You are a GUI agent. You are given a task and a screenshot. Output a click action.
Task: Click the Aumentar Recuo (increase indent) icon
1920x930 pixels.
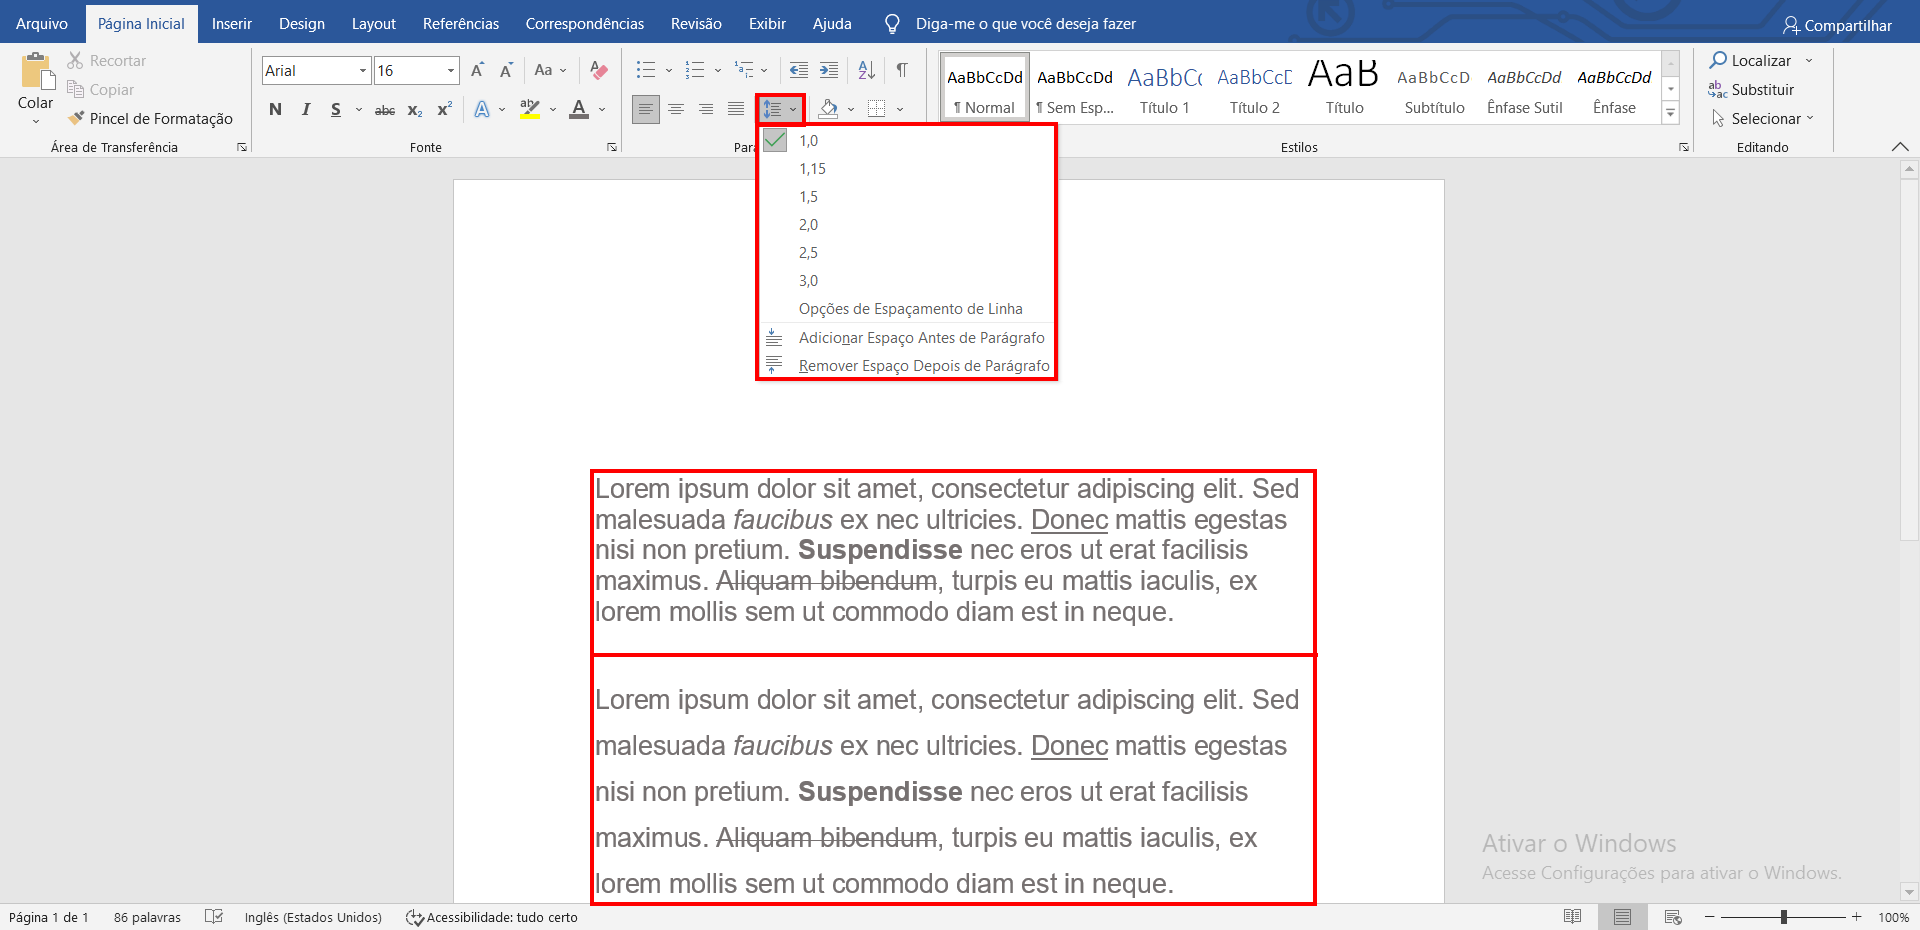coord(828,70)
